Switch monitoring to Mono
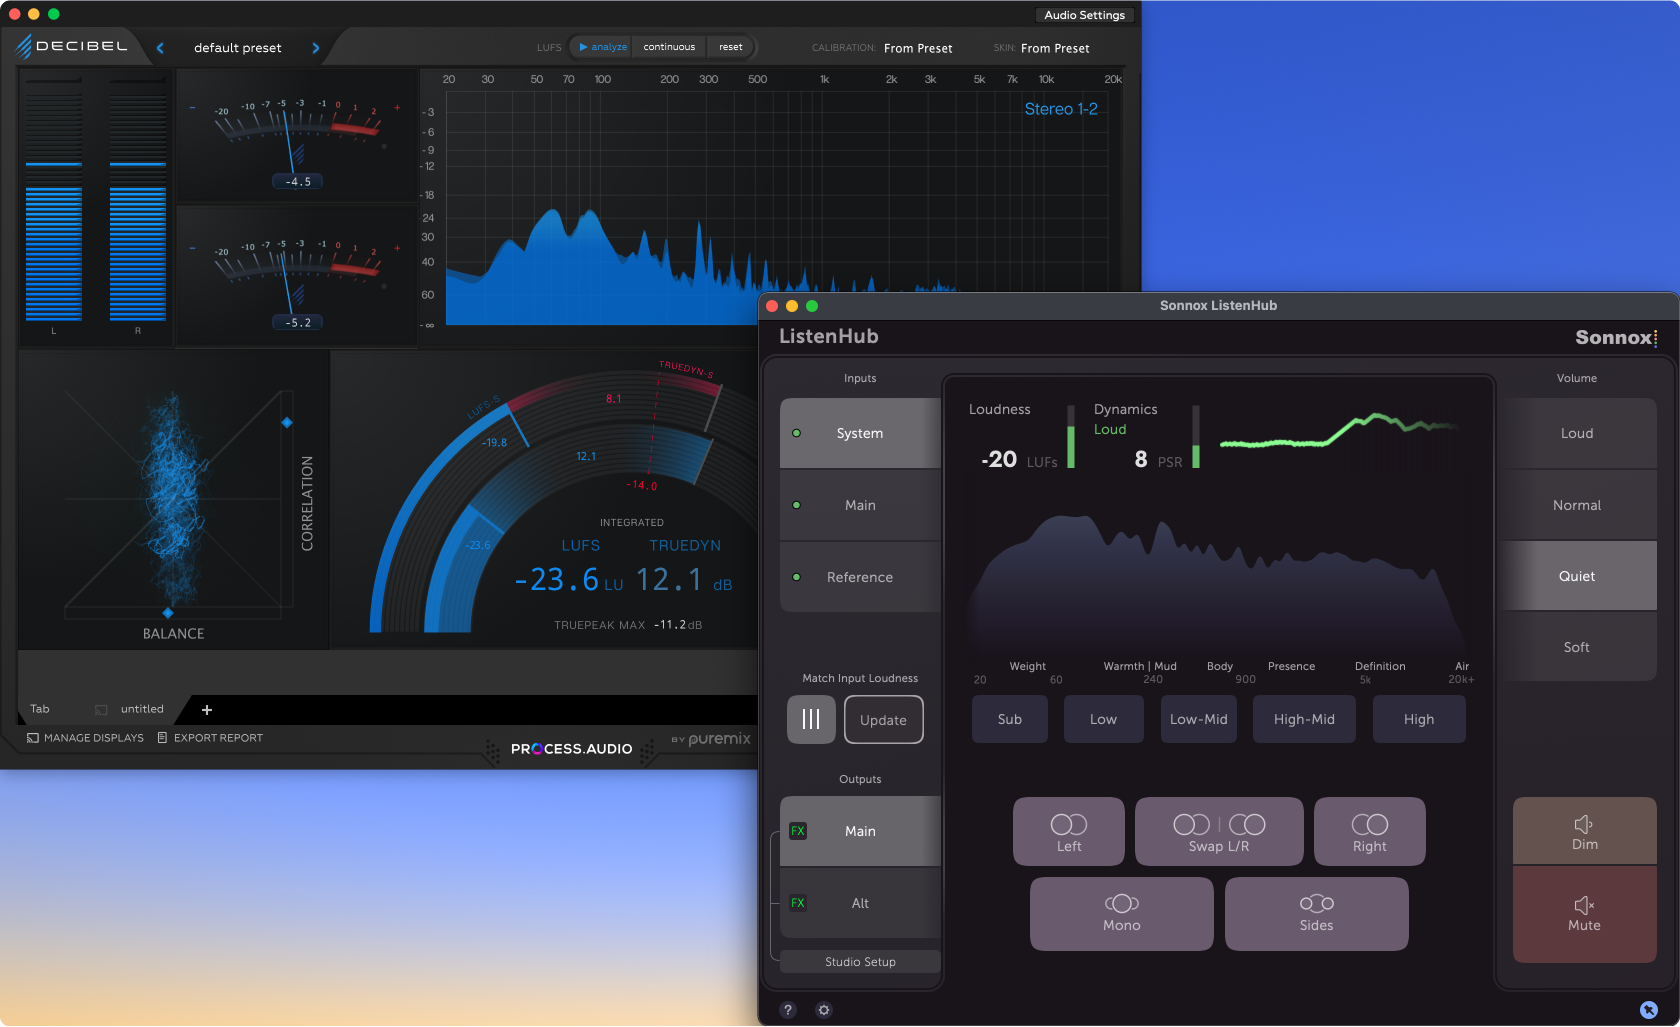Viewport: 1680px width, 1027px height. pos(1122,914)
